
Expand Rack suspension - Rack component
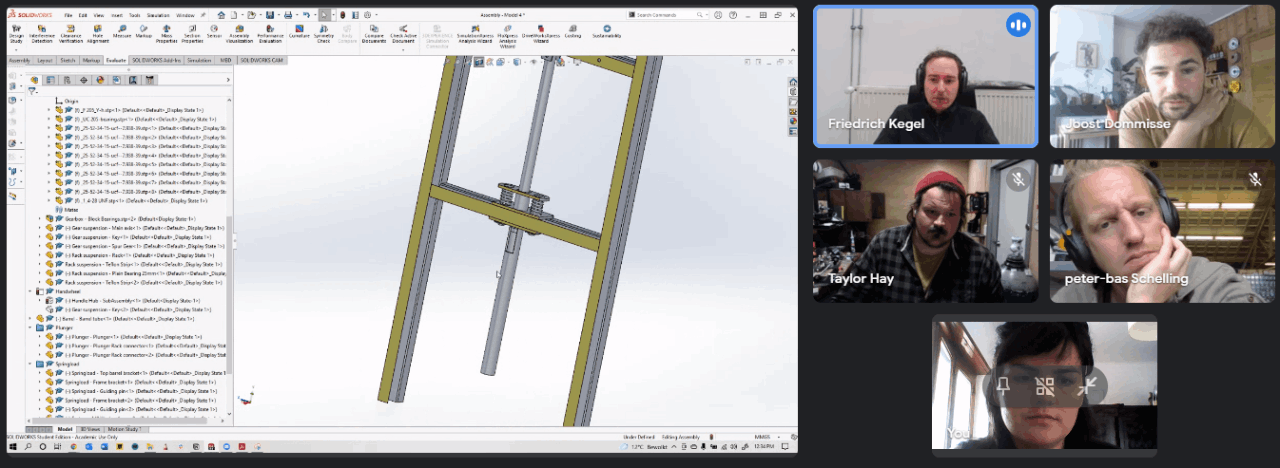pyautogui.click(x=40, y=255)
